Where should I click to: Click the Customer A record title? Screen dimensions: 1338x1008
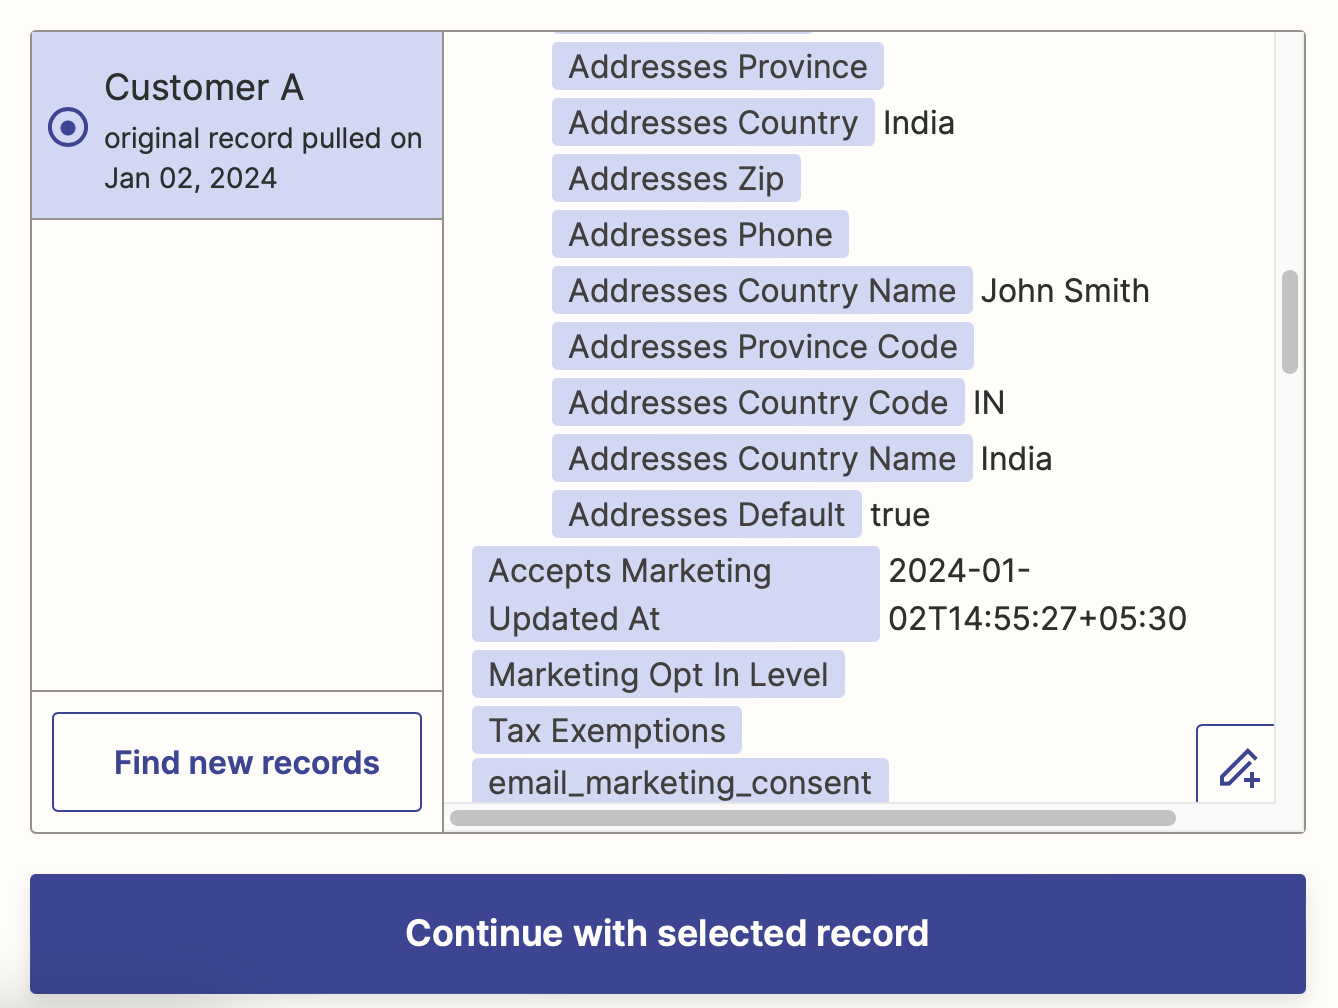[204, 88]
